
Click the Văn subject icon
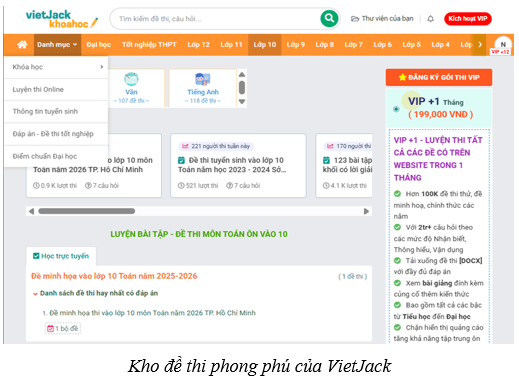(131, 79)
